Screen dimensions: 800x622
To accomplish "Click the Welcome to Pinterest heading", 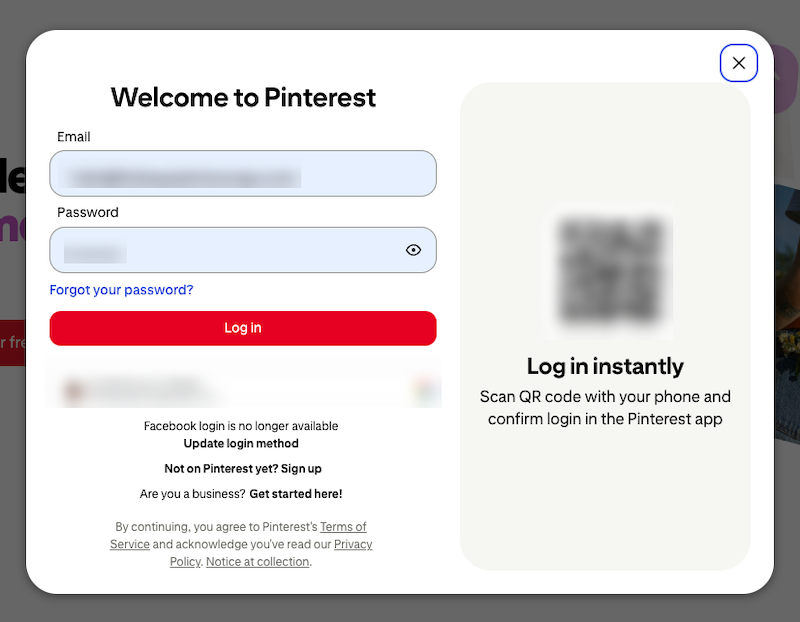I will tap(243, 98).
